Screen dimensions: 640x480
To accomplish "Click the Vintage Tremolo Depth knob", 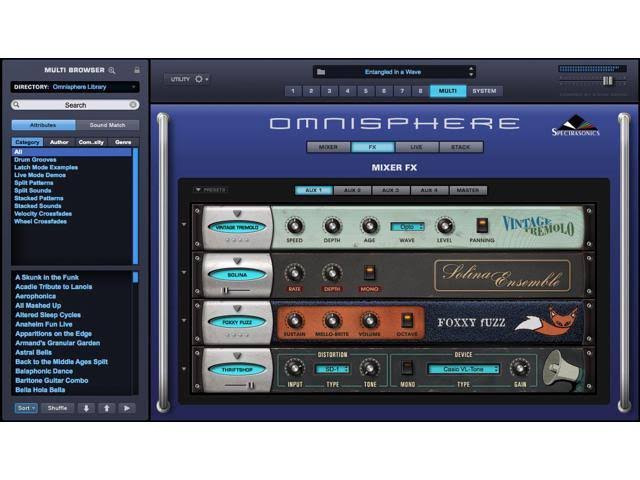I will [x=332, y=226].
